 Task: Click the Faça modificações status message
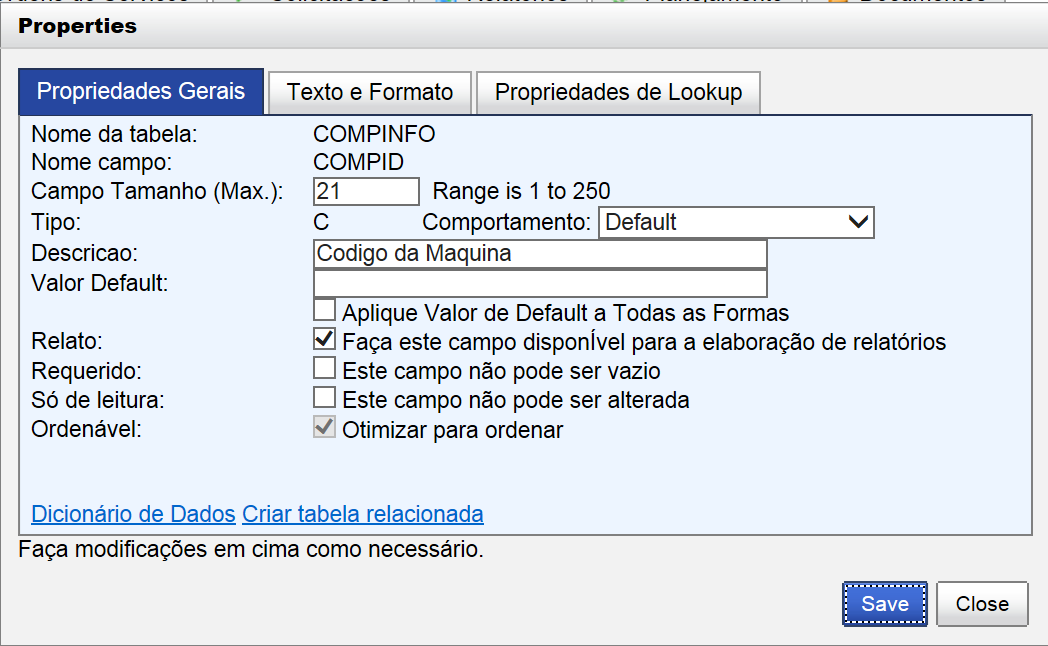251,549
